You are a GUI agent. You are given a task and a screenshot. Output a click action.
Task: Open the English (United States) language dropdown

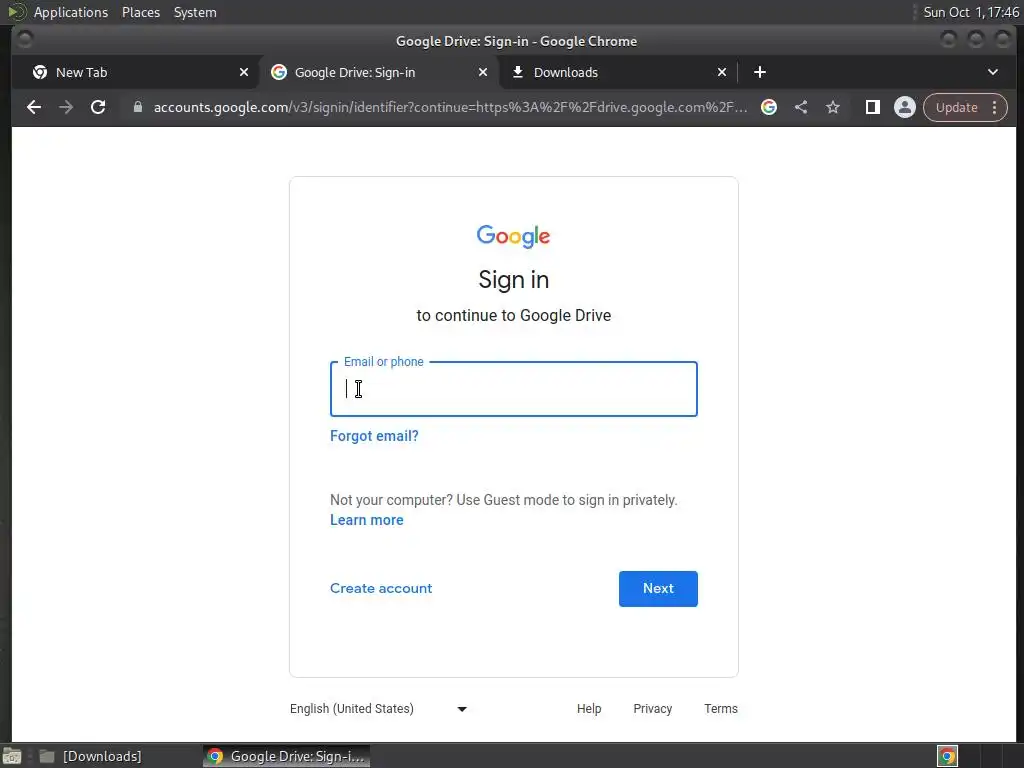tap(379, 709)
